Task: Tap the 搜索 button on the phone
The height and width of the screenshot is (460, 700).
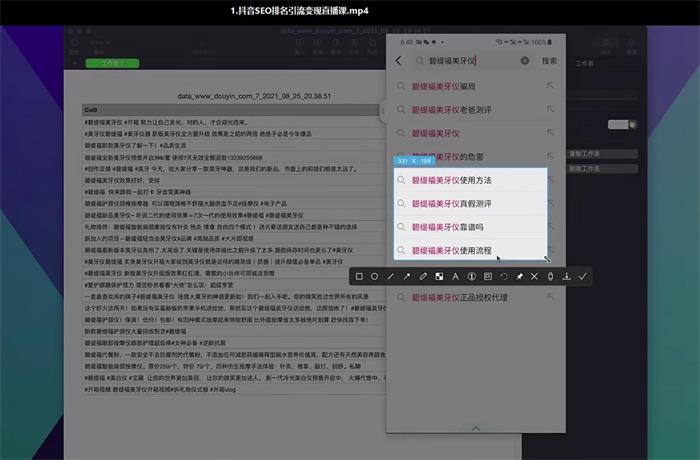Action: pos(550,61)
